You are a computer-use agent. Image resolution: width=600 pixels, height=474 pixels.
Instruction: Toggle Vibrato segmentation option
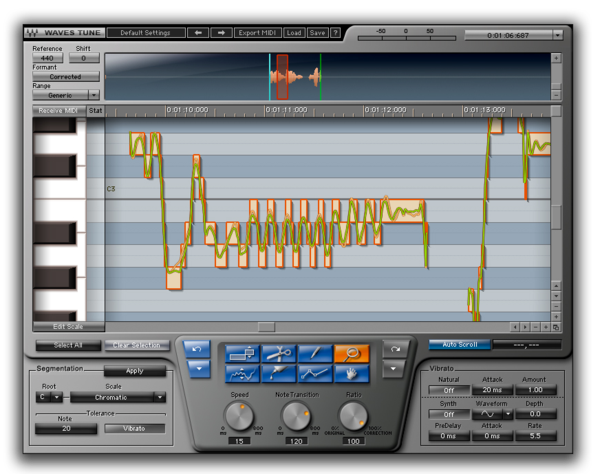(x=134, y=428)
